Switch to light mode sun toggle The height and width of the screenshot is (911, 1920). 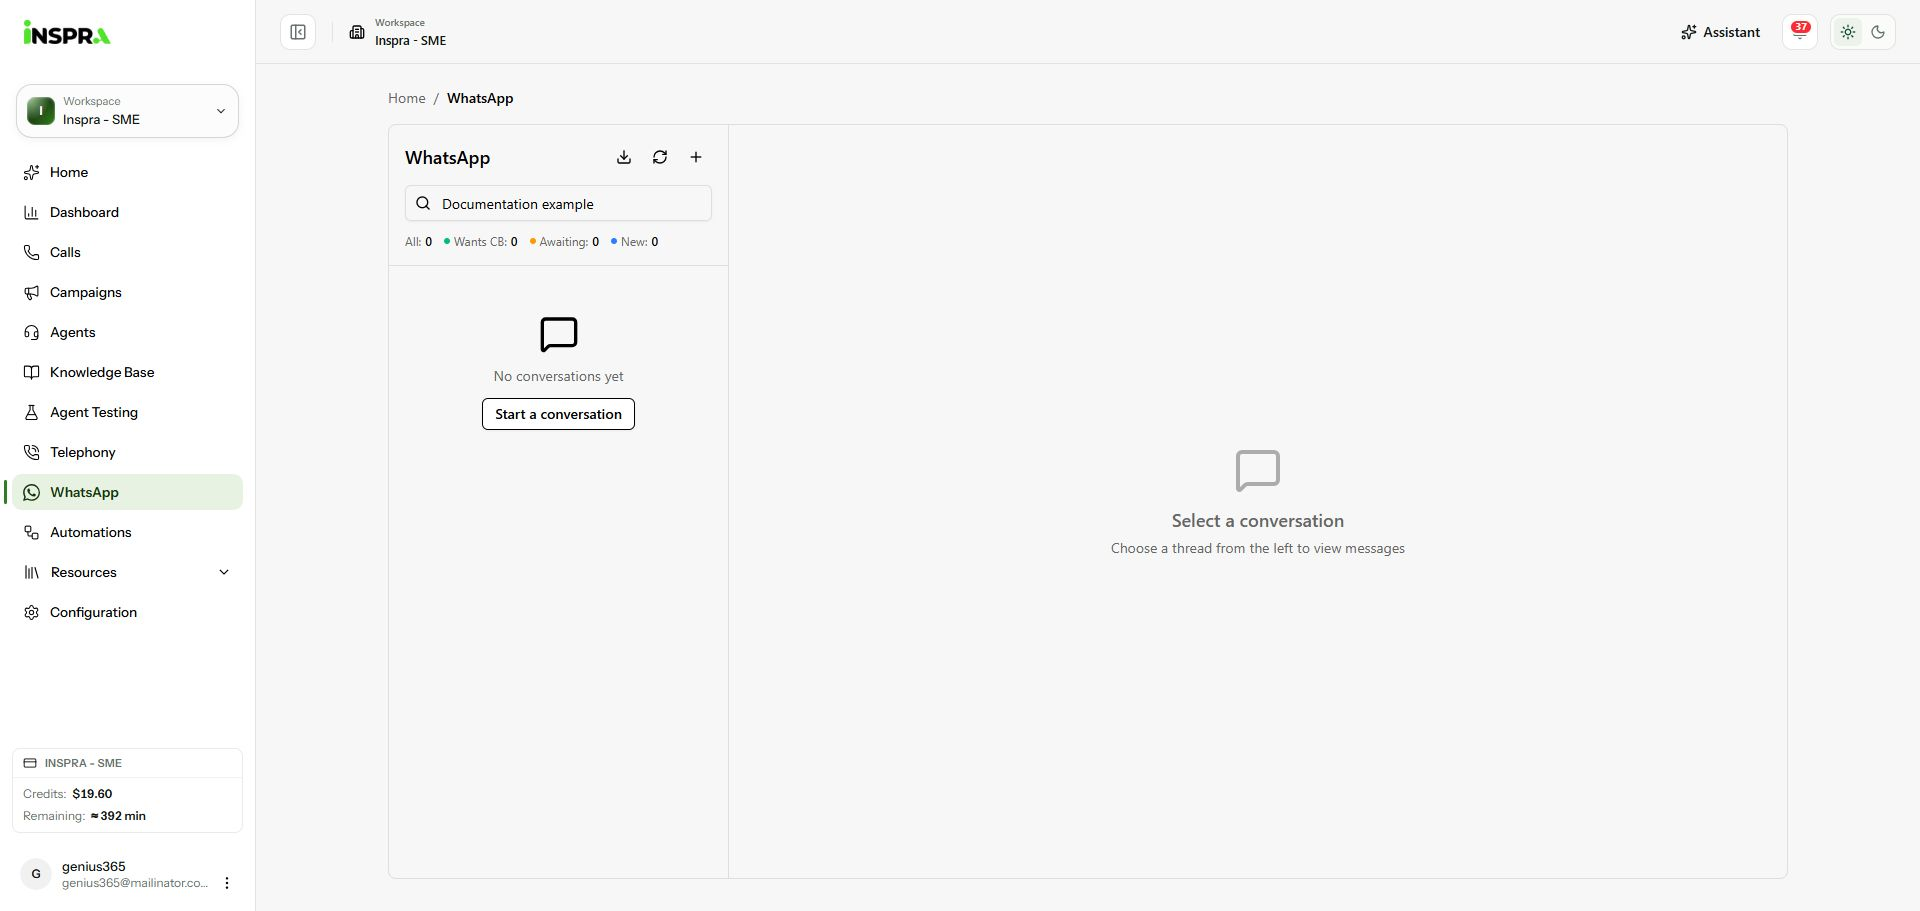pos(1848,32)
